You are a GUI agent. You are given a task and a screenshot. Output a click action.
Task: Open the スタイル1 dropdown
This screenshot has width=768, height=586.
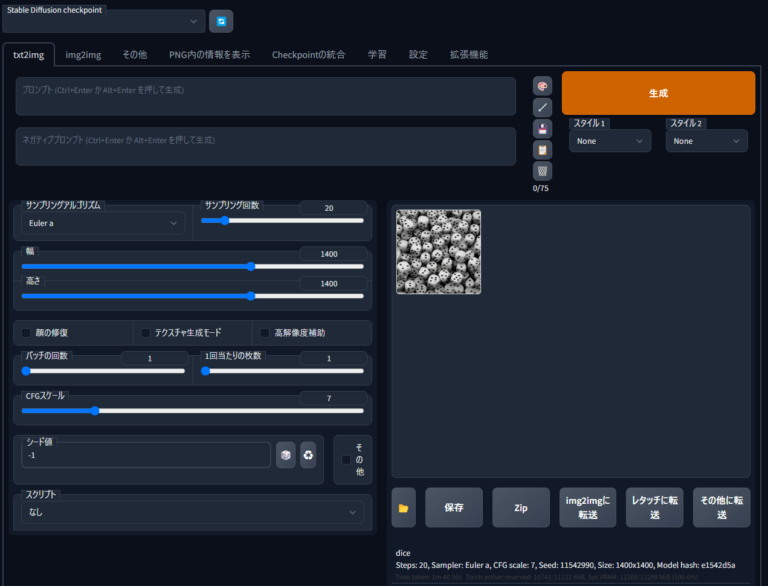[610, 141]
